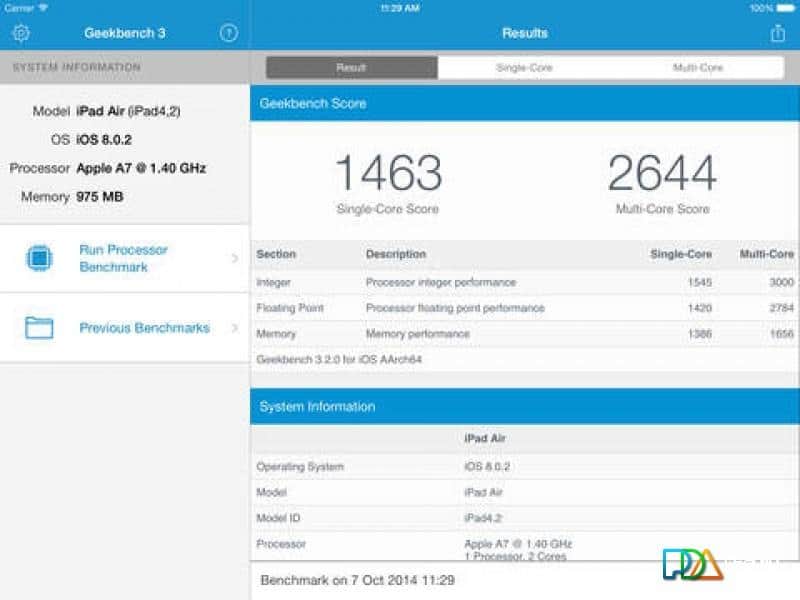Tap the 1463 Single-Core Score

pyautogui.click(x=387, y=175)
